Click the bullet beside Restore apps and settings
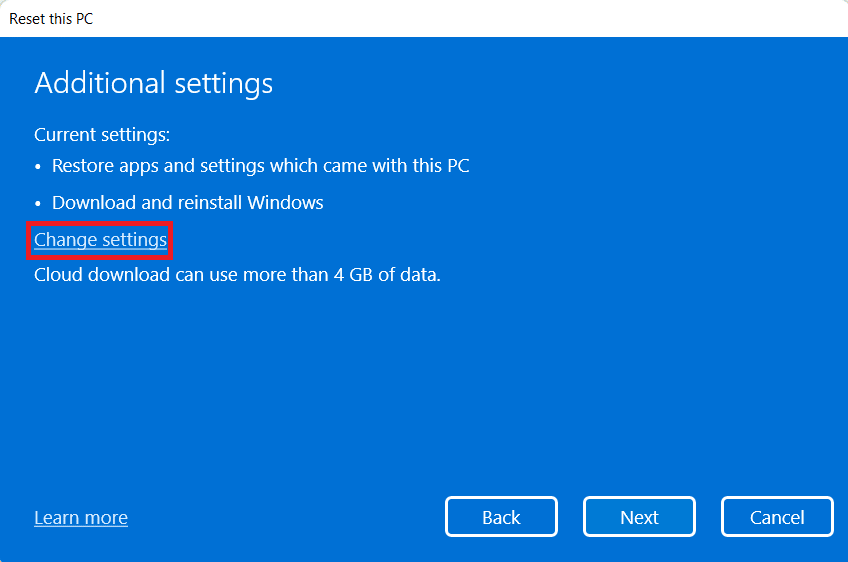848x562 pixels. click(38, 167)
